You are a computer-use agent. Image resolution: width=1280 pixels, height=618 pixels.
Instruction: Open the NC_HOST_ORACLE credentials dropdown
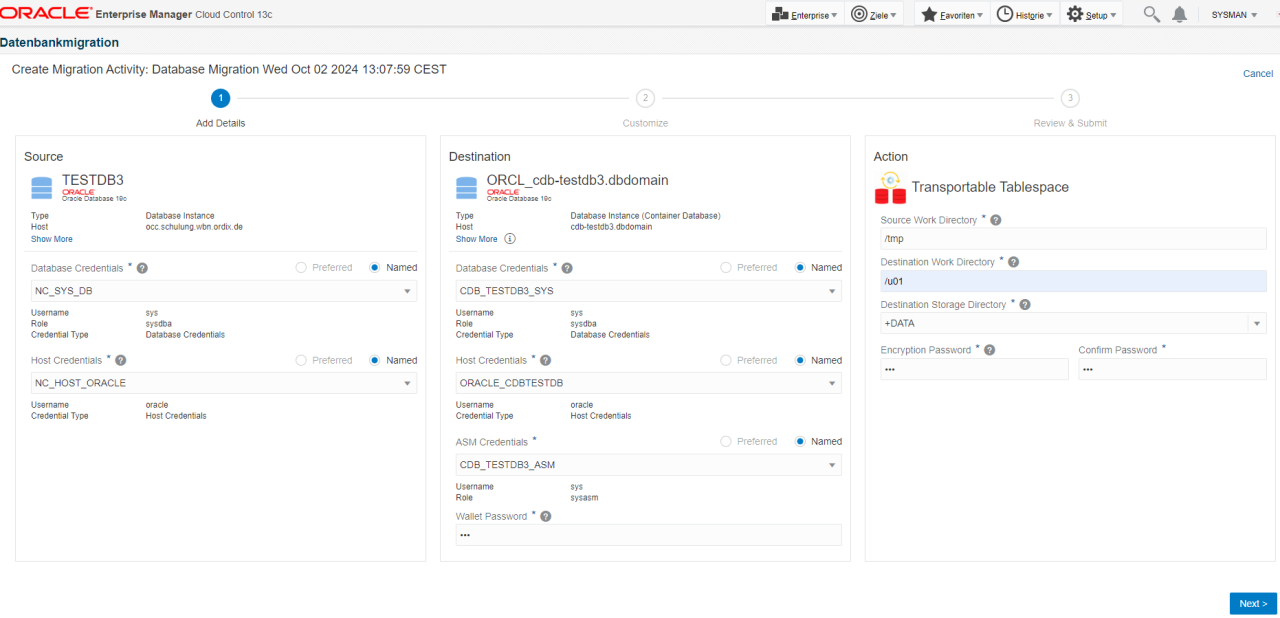click(x=224, y=383)
